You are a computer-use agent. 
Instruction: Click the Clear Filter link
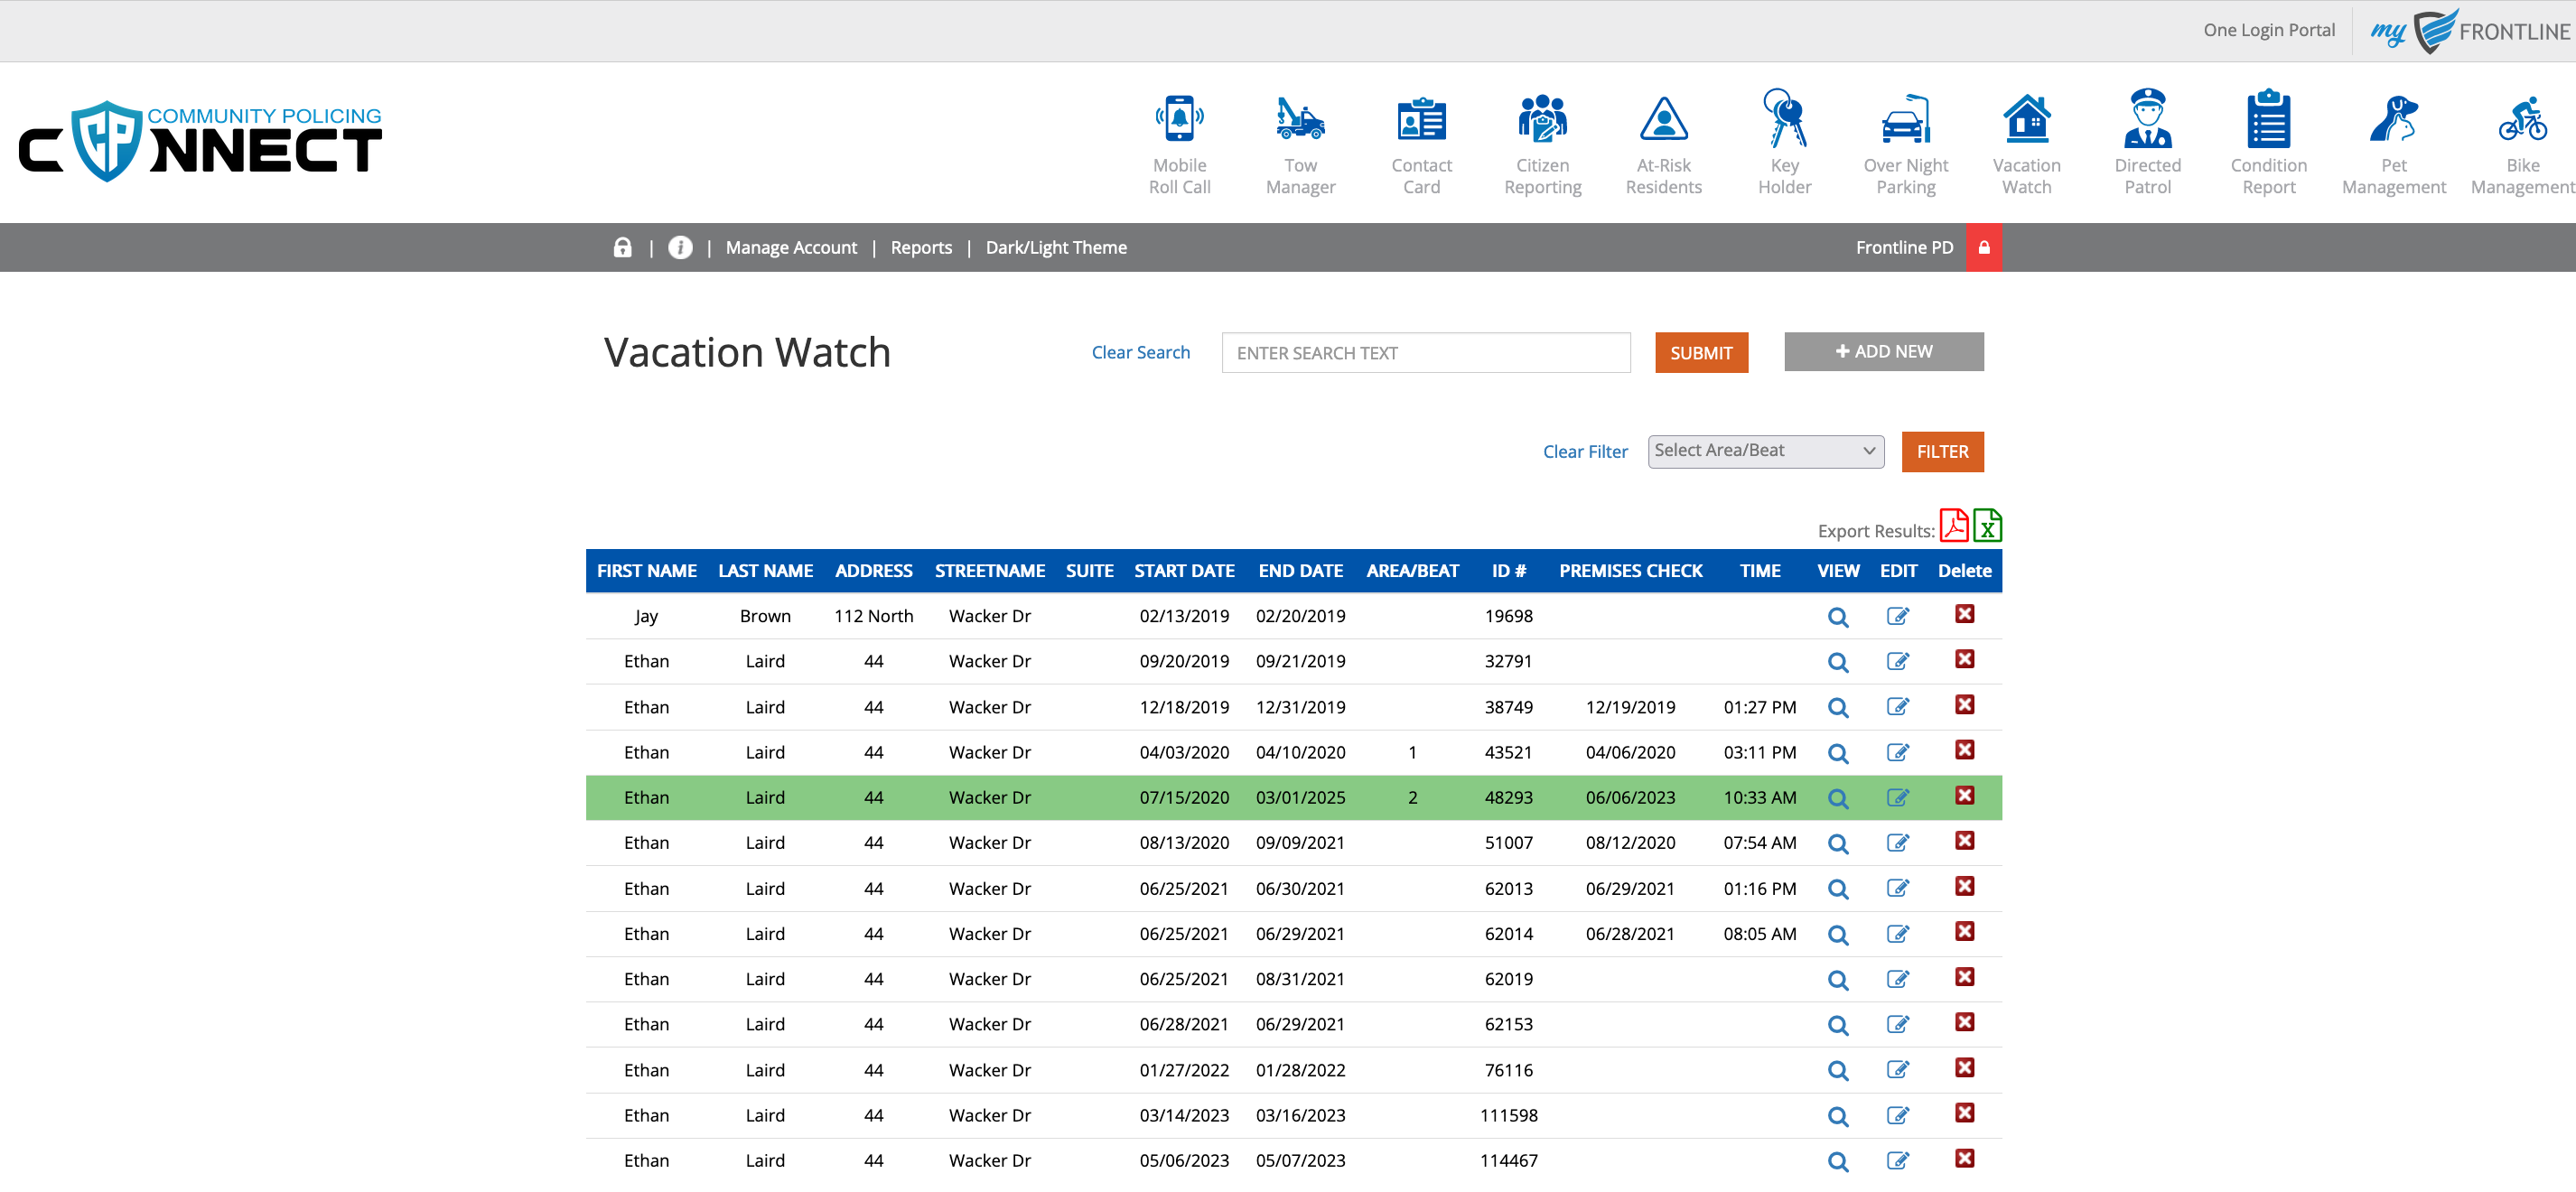[1584, 452]
